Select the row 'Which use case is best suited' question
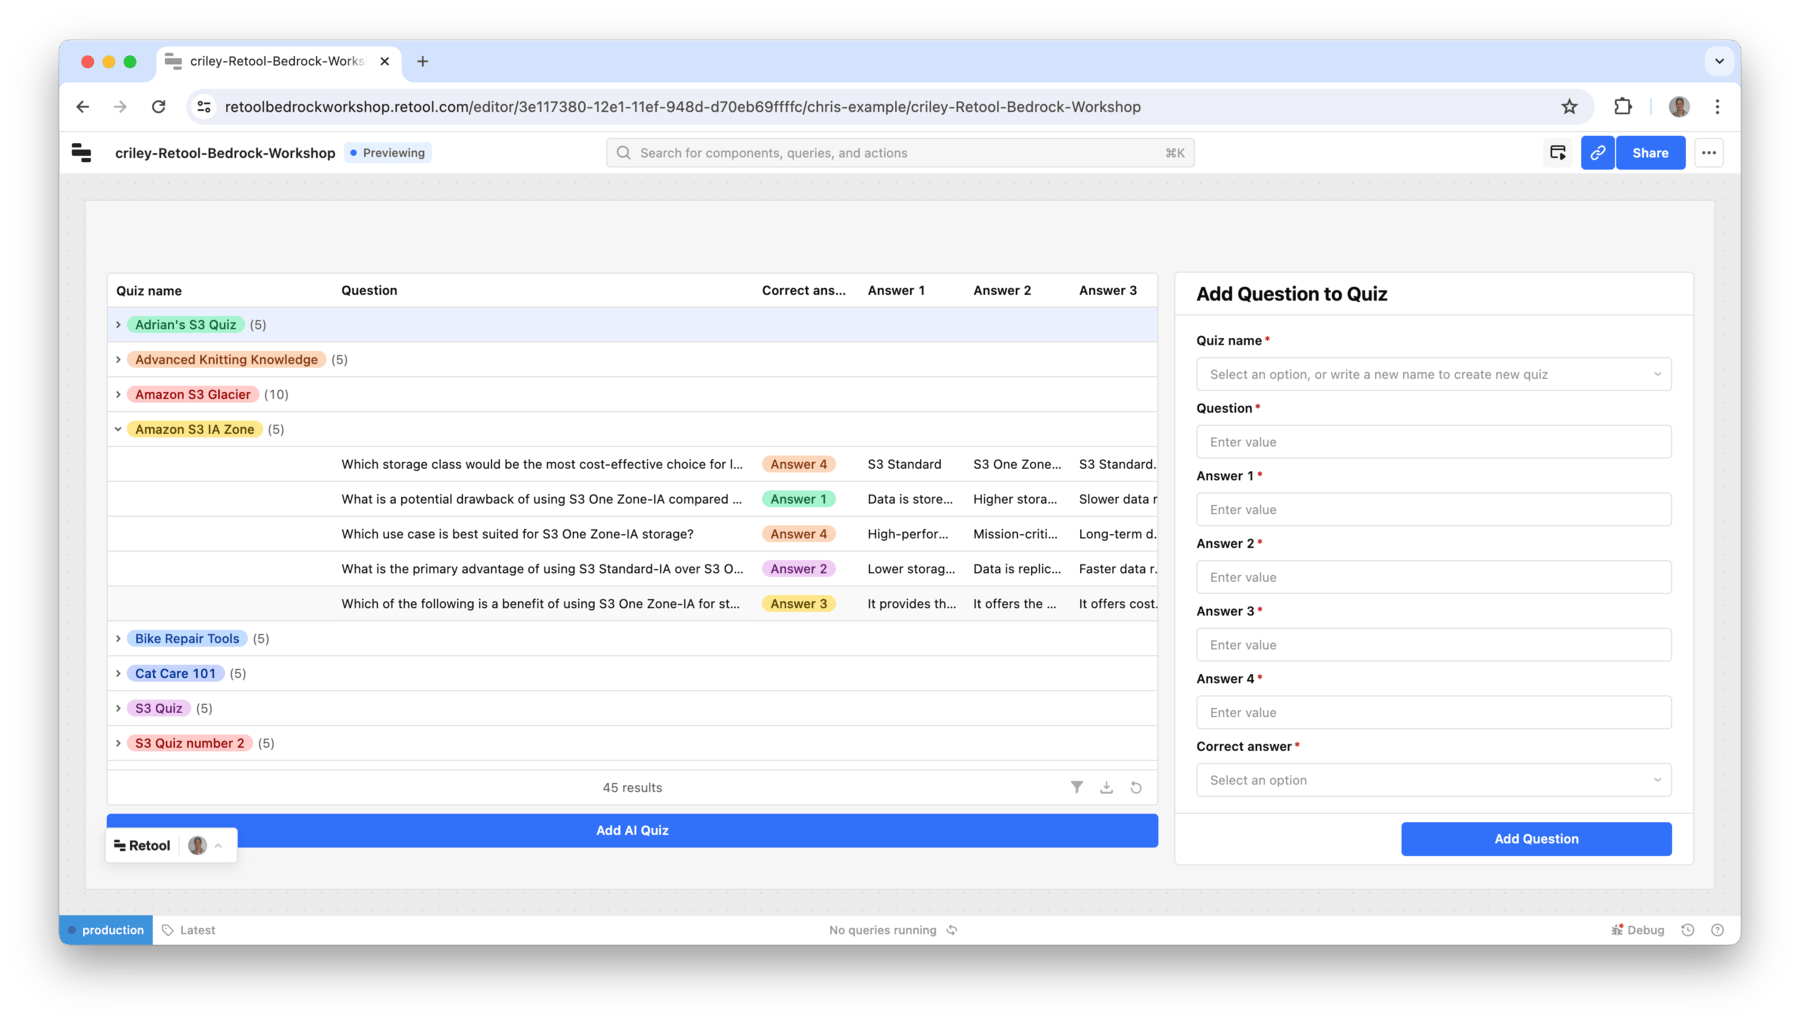 pyautogui.click(x=632, y=534)
